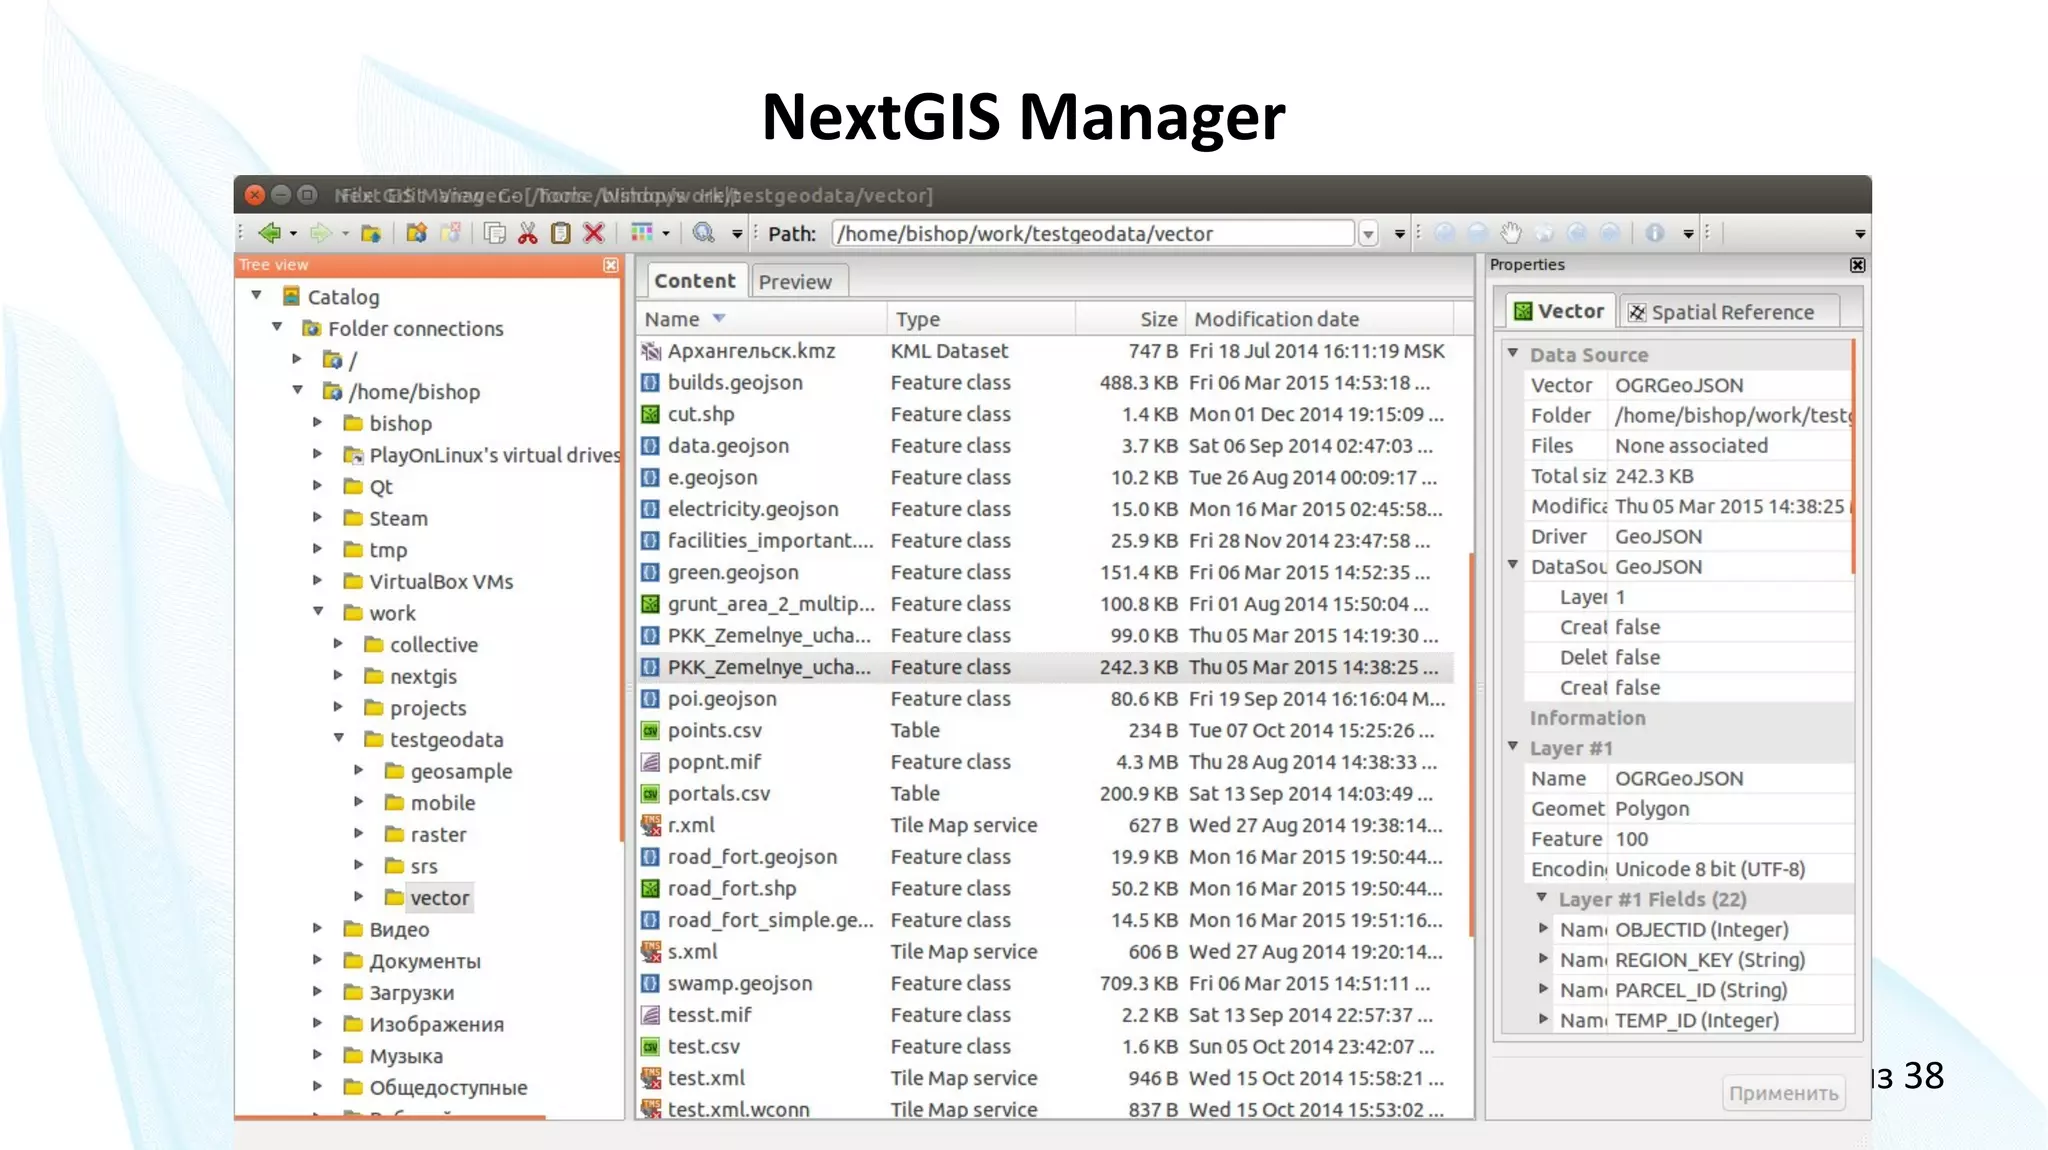Click the cut.shp shapefile icon
The image size is (2048, 1150).
(x=651, y=414)
